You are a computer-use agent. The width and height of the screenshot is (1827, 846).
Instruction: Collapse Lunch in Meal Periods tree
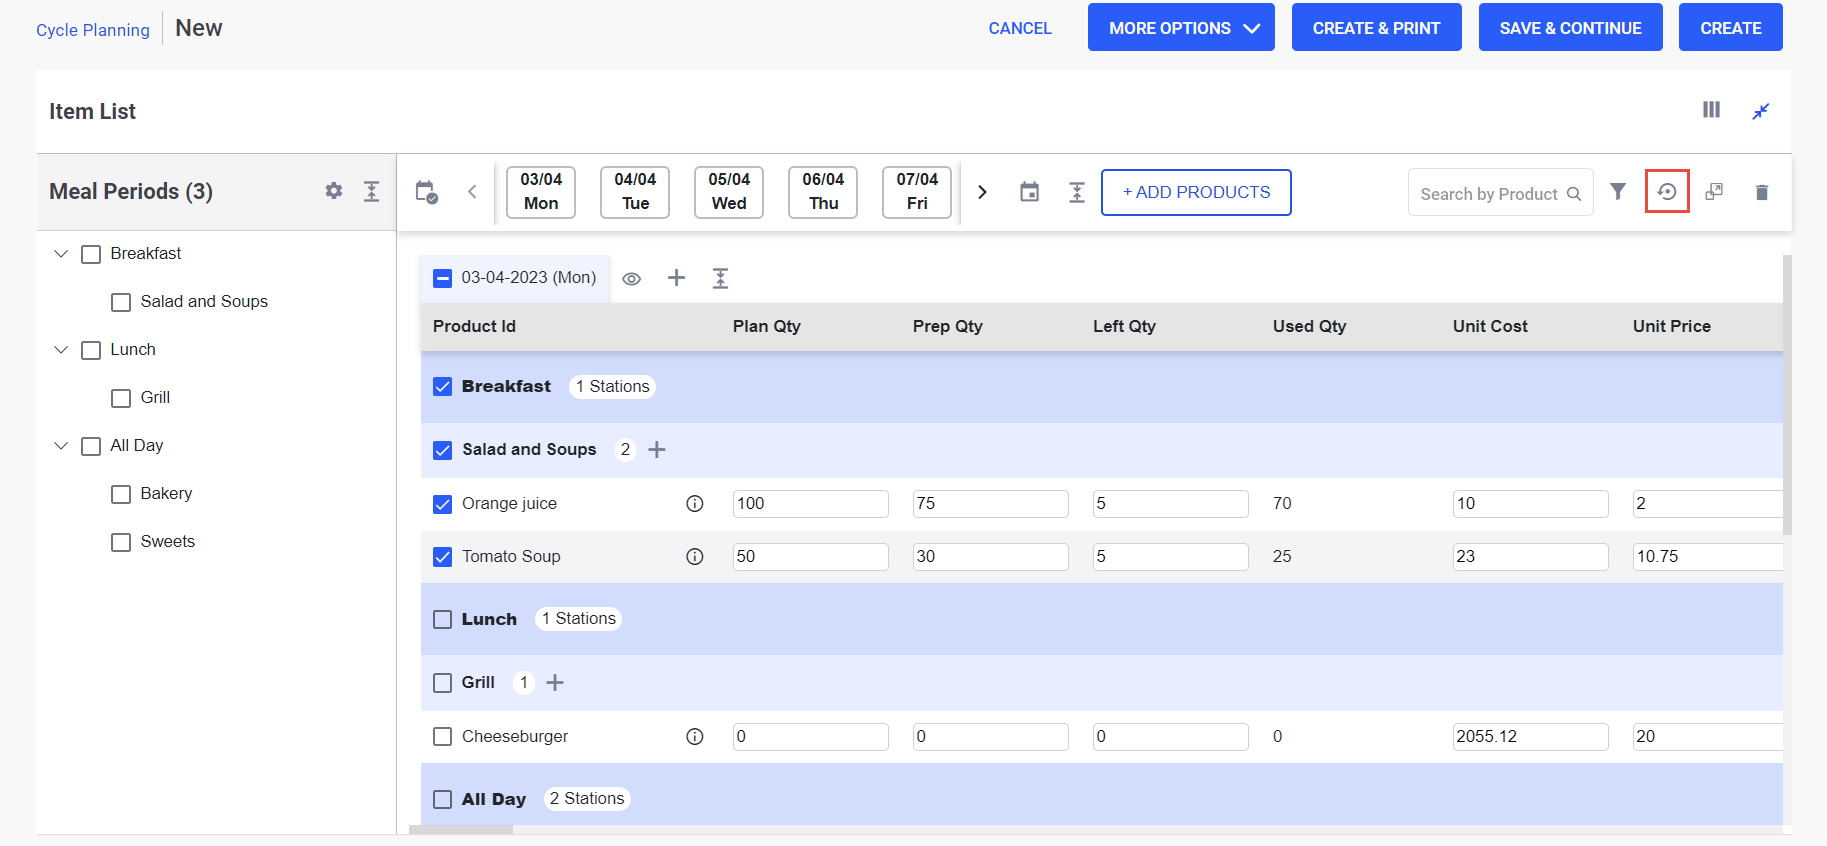(61, 350)
